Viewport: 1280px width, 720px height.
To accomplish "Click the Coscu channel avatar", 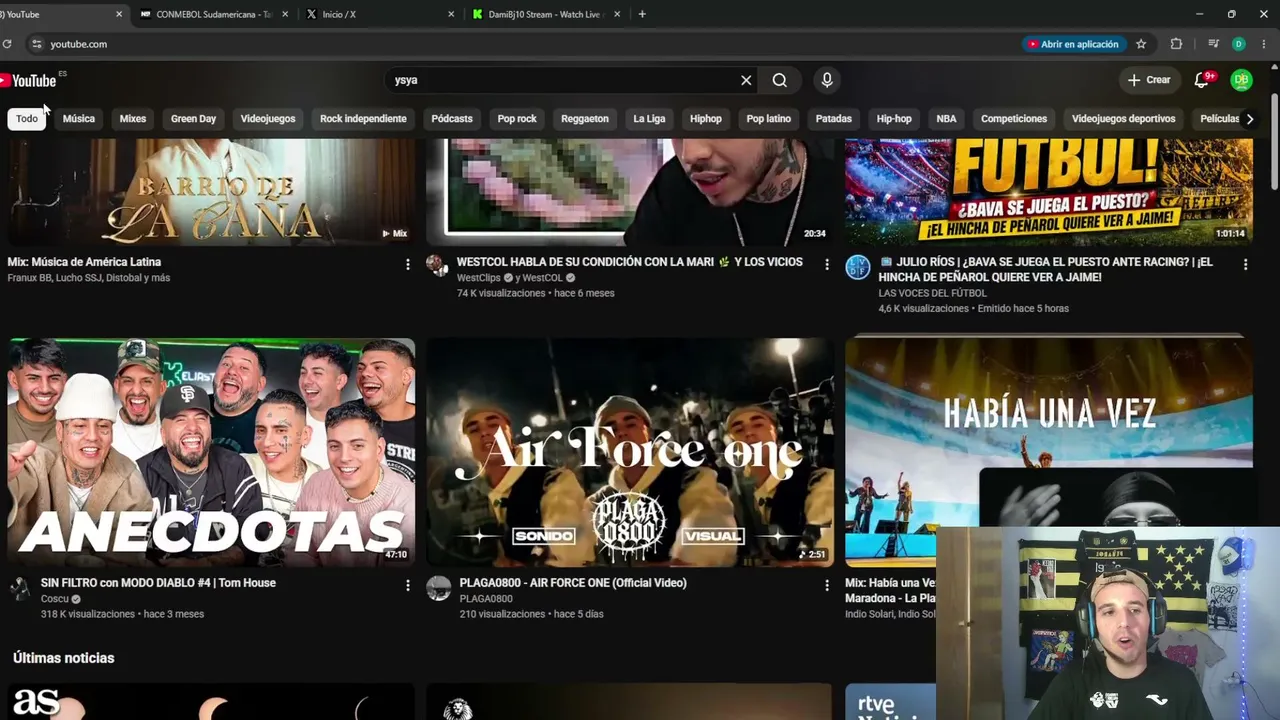I will click(20, 587).
